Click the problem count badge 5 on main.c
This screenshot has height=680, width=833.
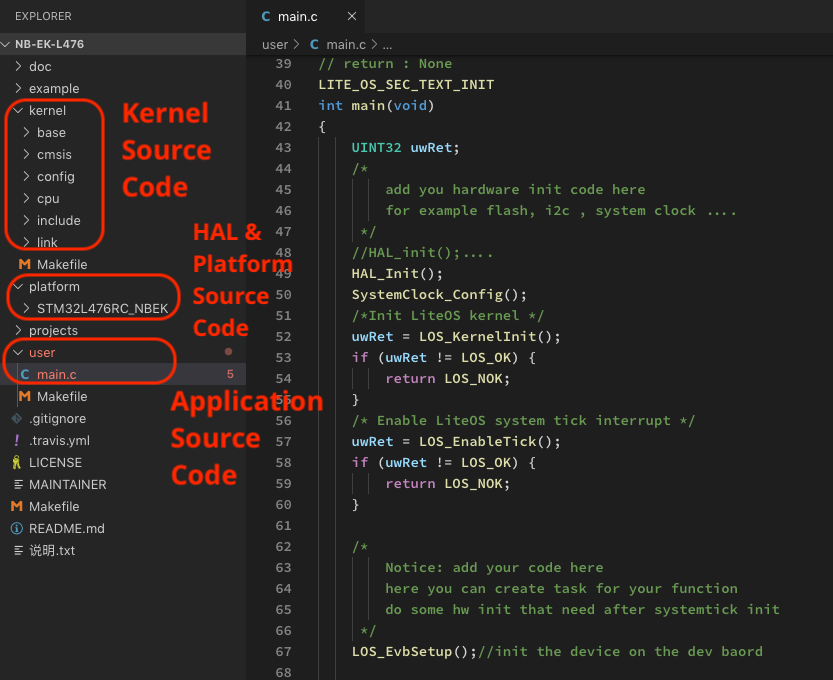pos(230,374)
